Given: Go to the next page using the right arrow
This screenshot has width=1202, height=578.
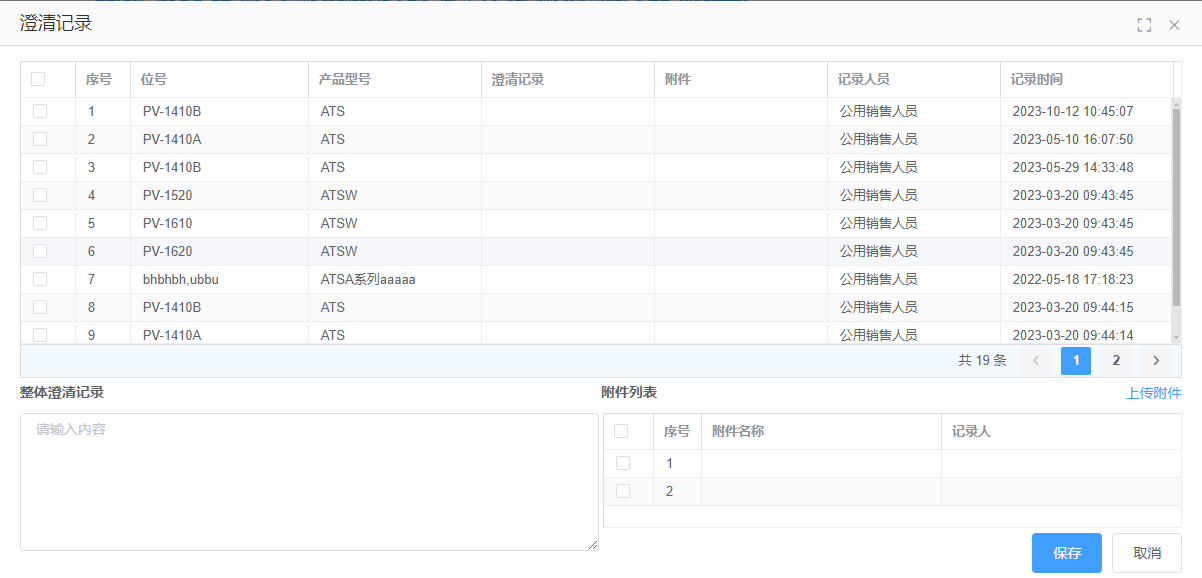Looking at the screenshot, I should (1156, 361).
